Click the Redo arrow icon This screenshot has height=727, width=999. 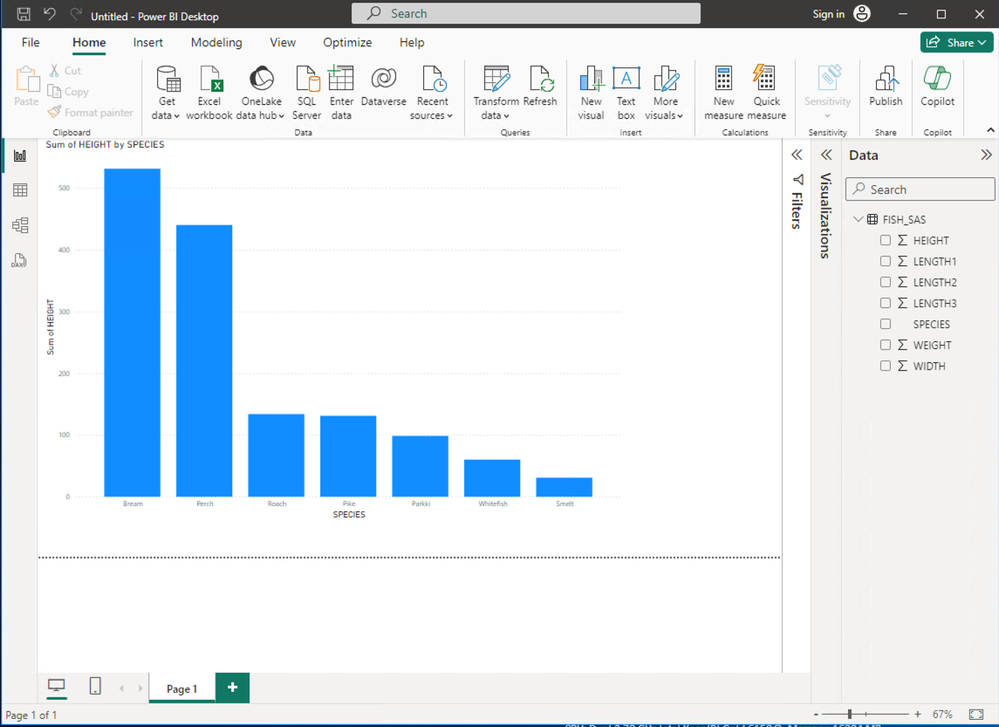(x=76, y=14)
